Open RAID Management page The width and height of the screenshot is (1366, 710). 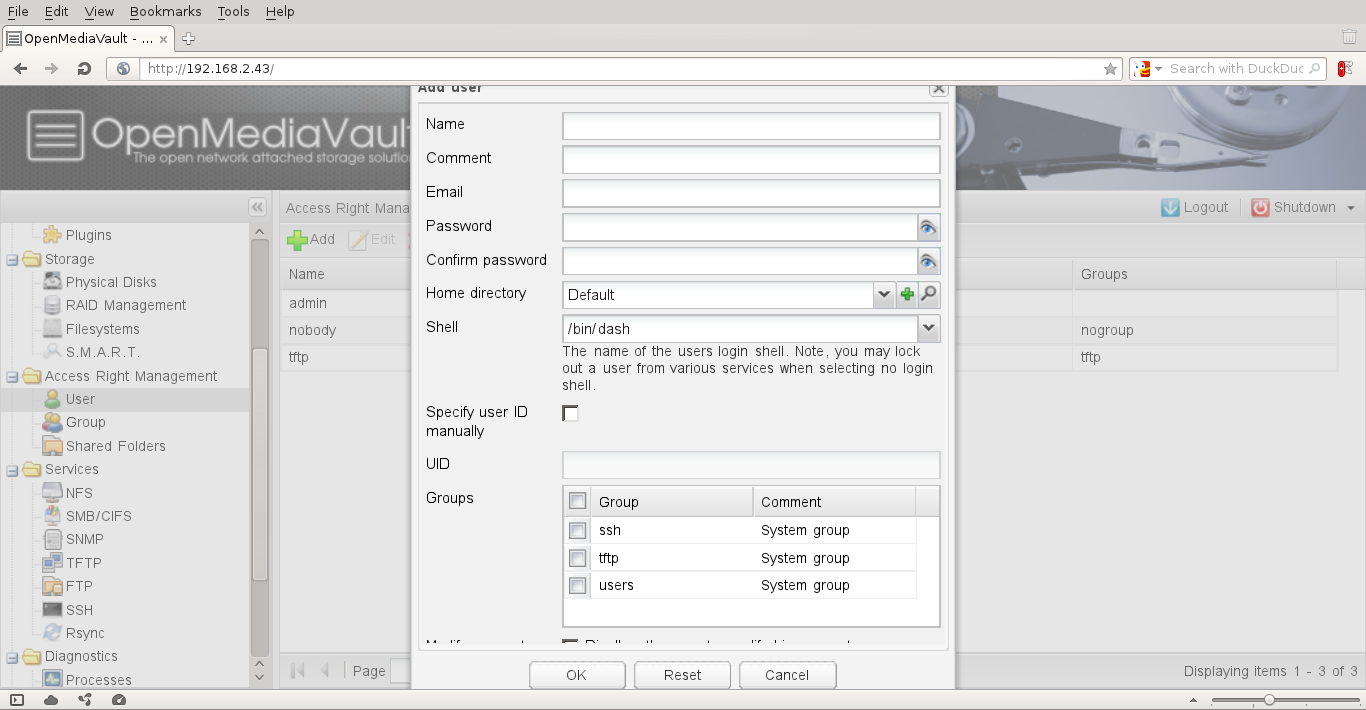114,305
